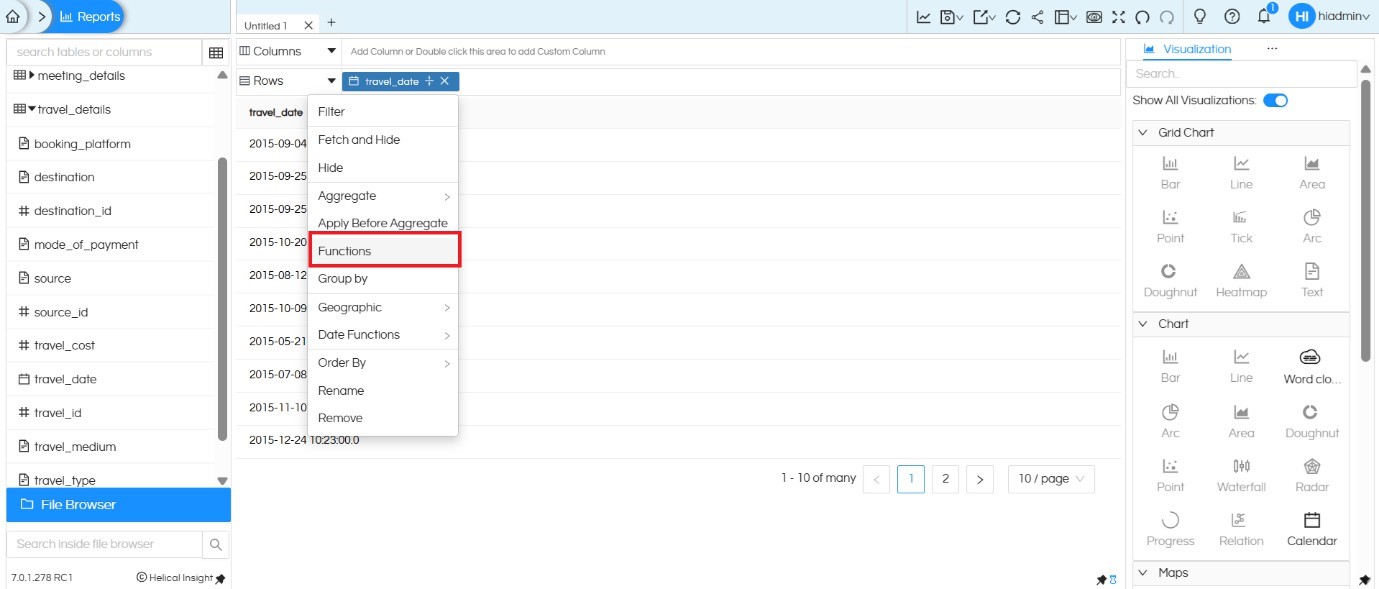This screenshot has width=1379, height=589.
Task: Choose Functions from the context menu
Action: [383, 251]
